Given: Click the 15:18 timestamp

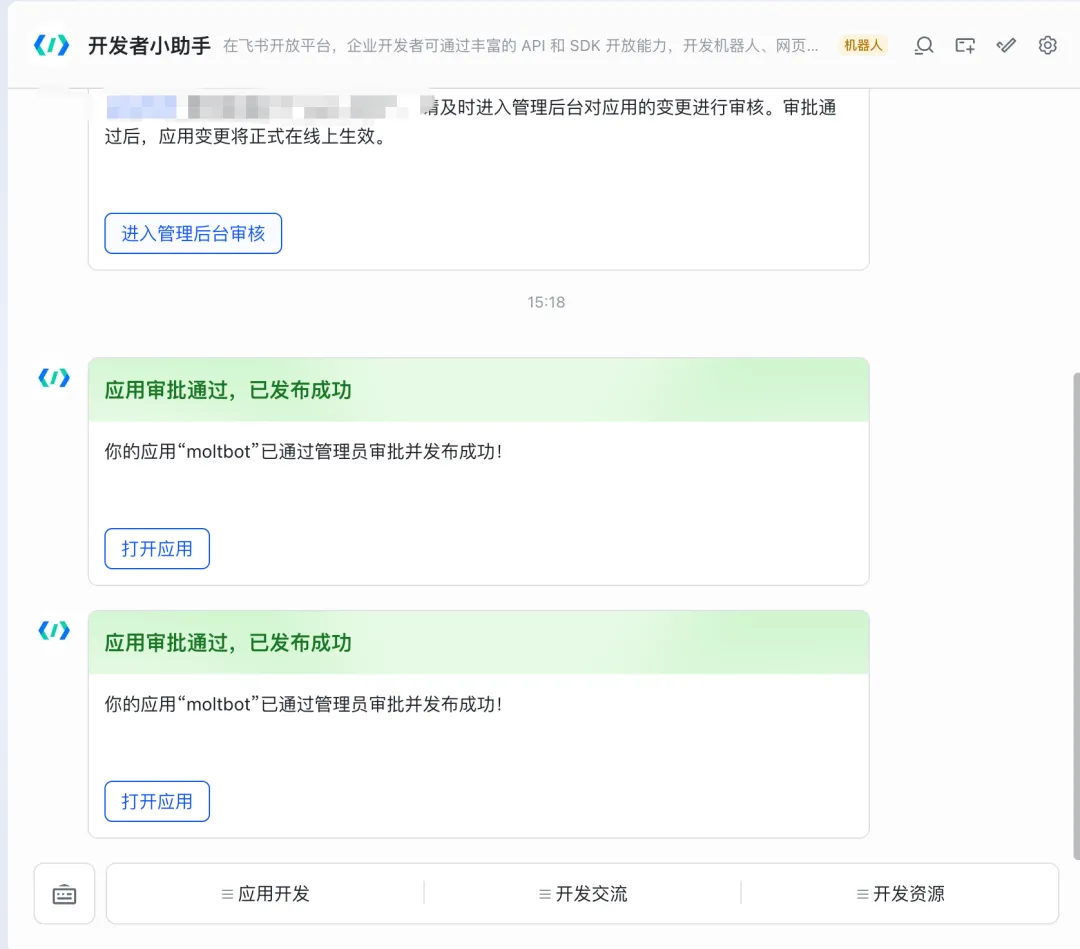Looking at the screenshot, I should 546,301.
